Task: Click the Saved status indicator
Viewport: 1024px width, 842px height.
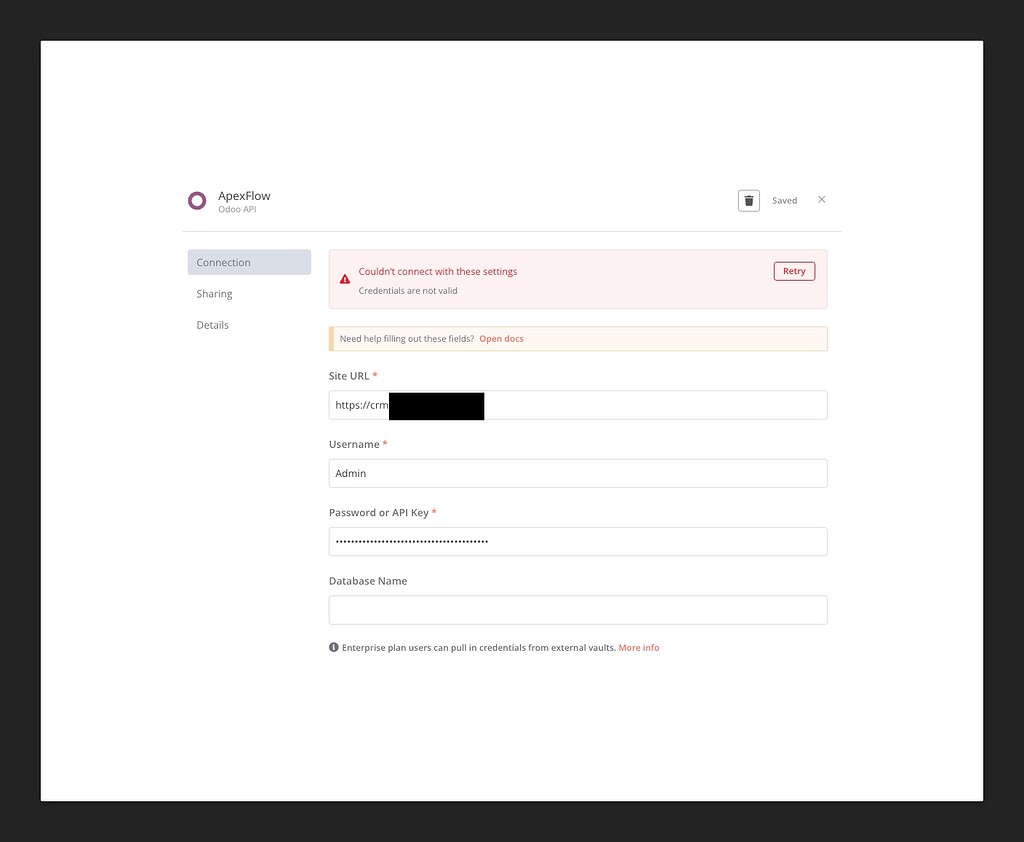Action: 784,200
